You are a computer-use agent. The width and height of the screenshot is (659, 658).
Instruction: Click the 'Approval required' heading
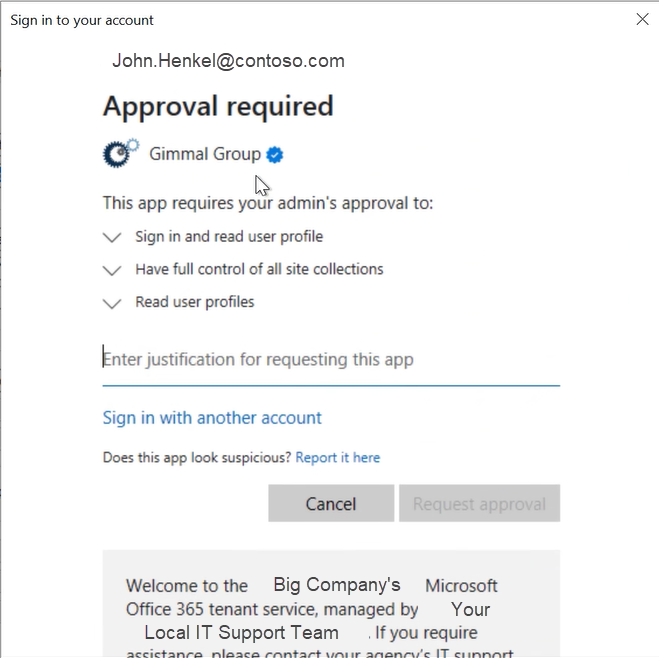[x=218, y=106]
